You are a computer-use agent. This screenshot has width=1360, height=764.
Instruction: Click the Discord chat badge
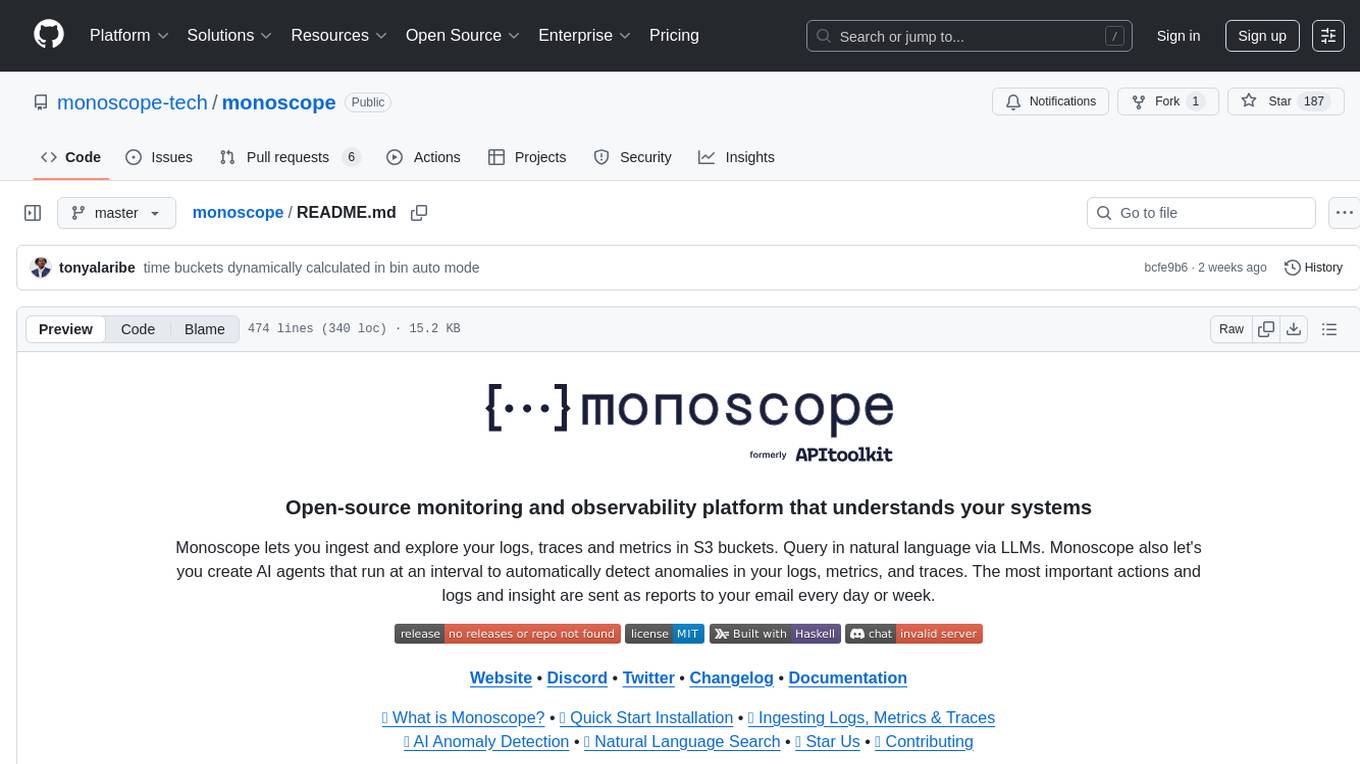coord(914,633)
